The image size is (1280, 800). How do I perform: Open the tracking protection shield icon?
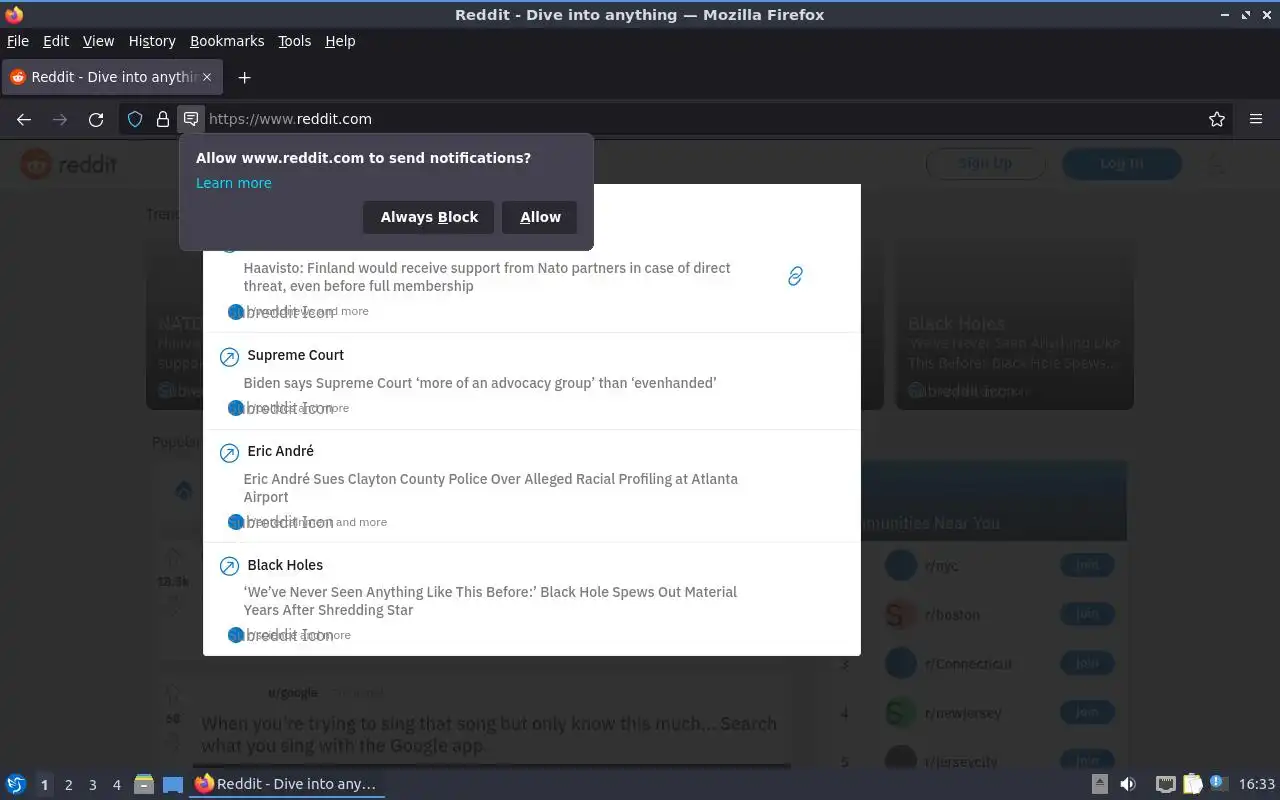tap(135, 119)
